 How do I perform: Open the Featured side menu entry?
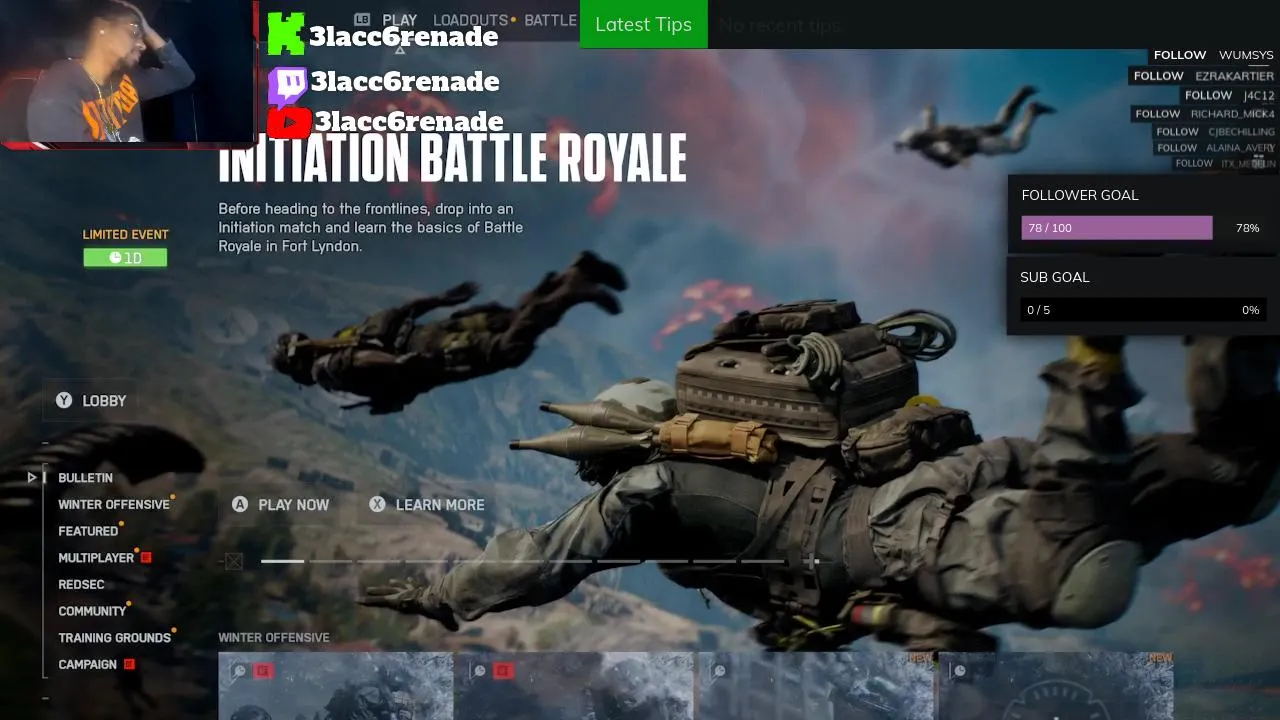88,531
